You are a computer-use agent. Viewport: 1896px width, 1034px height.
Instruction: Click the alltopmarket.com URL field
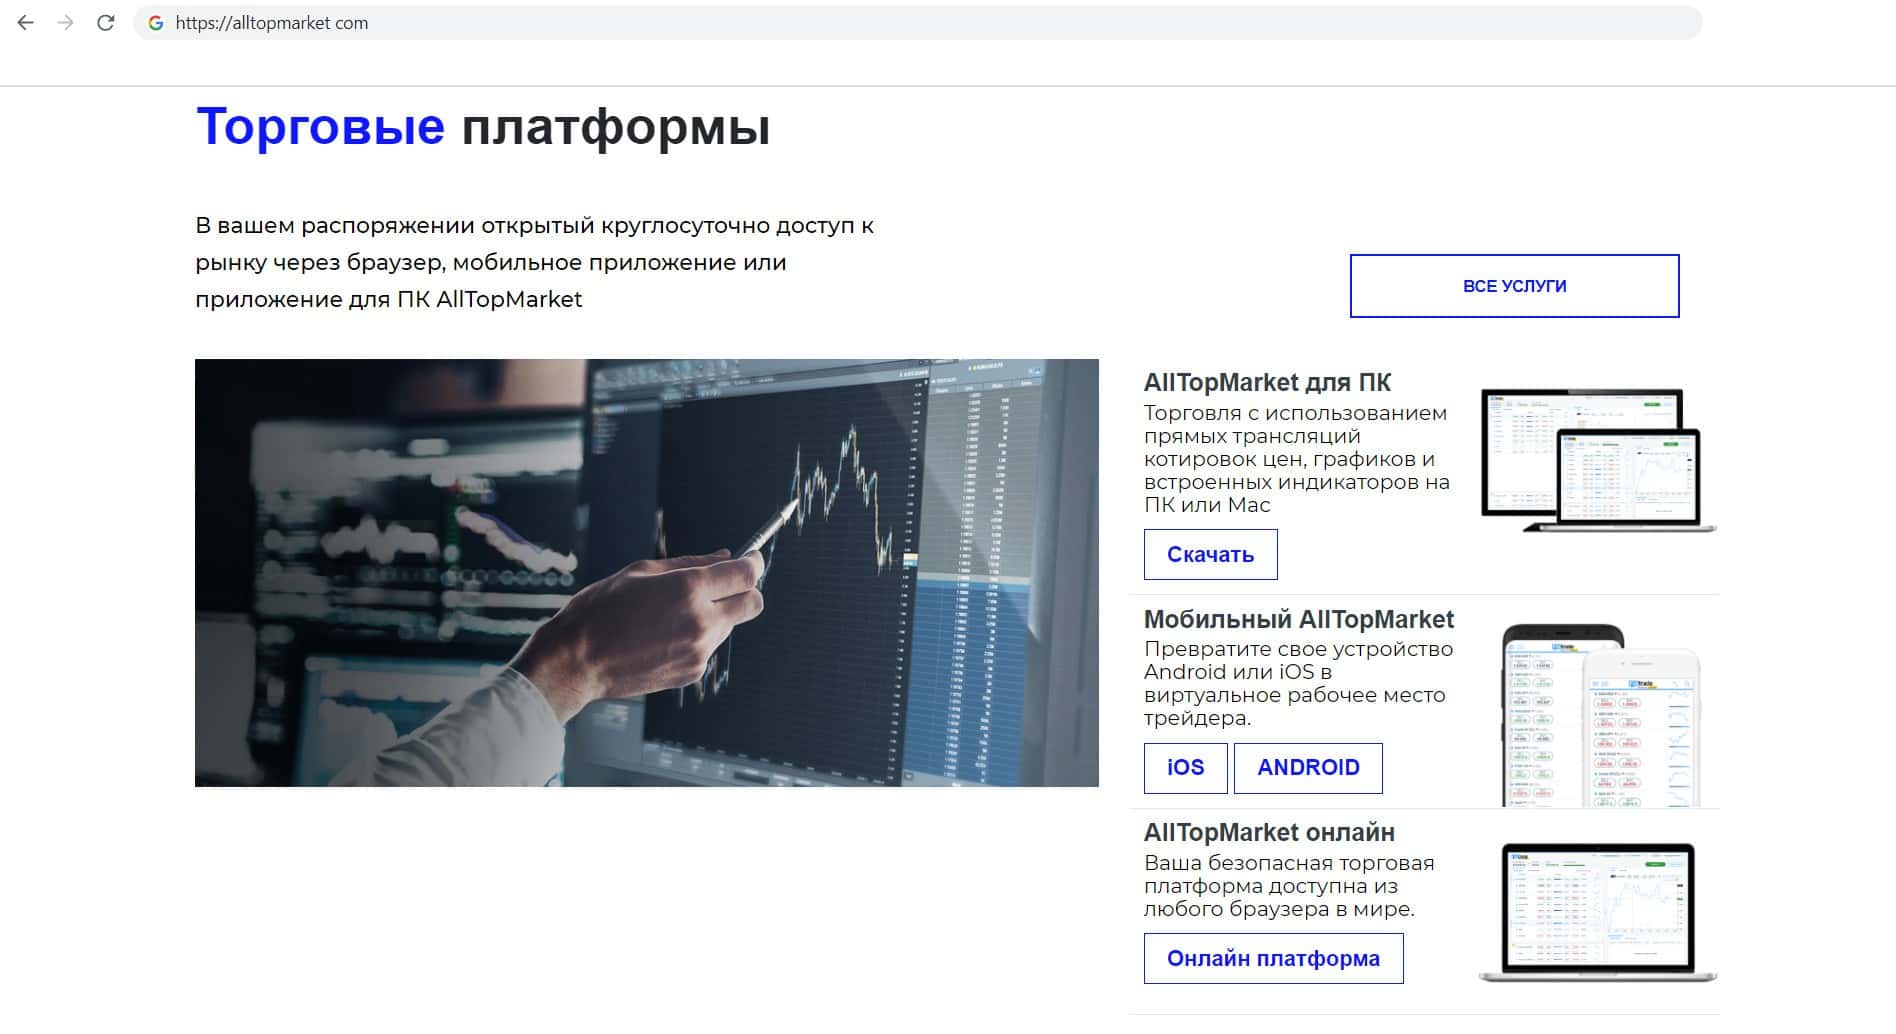point(917,23)
